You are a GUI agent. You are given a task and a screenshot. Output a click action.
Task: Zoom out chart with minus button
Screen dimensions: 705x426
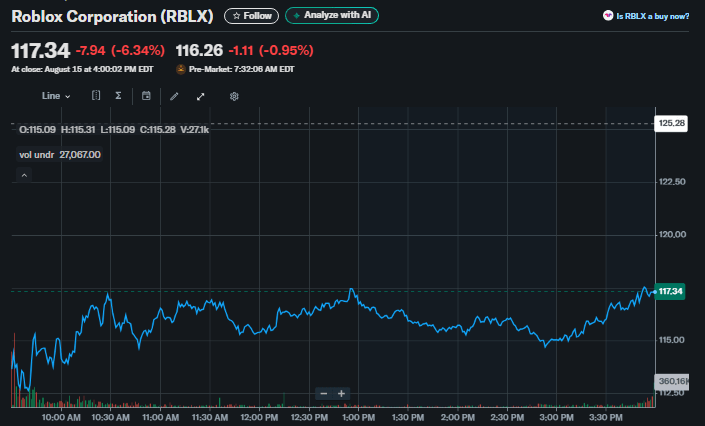pyautogui.click(x=324, y=394)
